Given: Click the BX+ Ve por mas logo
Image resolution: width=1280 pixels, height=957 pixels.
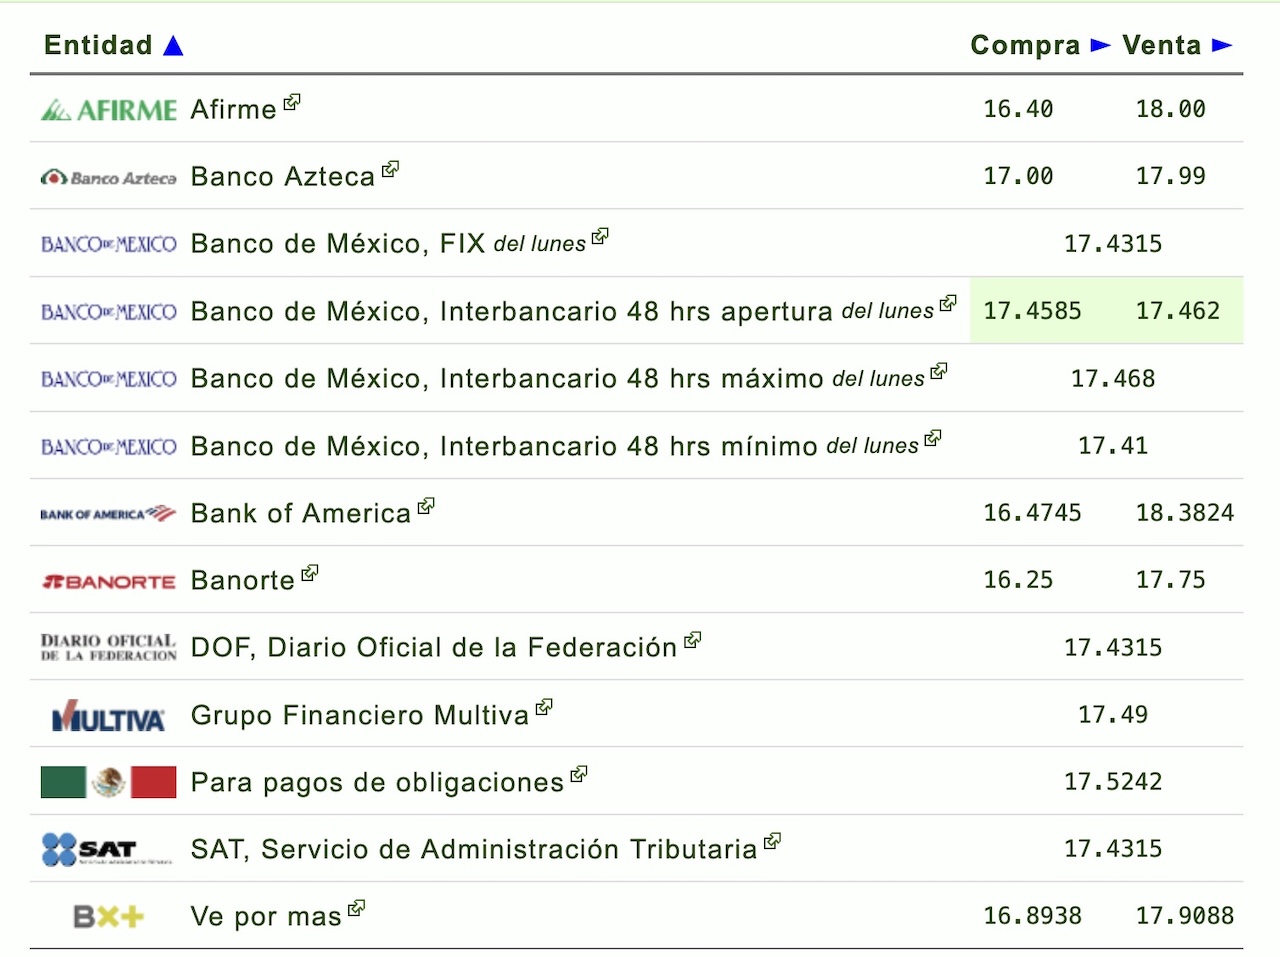Looking at the screenshot, I should click(109, 916).
